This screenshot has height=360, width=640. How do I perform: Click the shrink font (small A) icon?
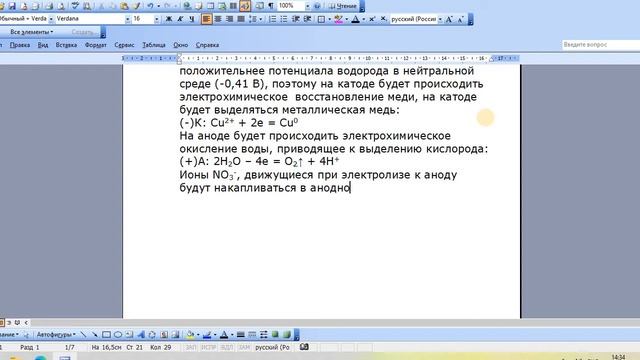460,19
